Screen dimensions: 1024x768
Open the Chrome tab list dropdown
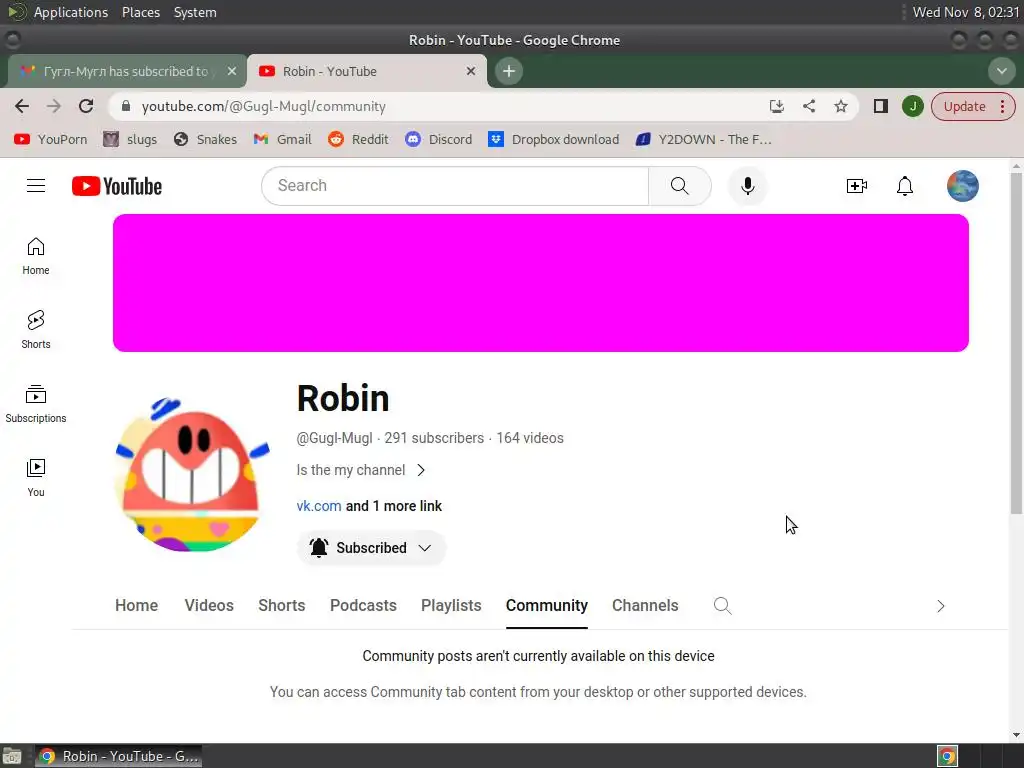[1001, 71]
